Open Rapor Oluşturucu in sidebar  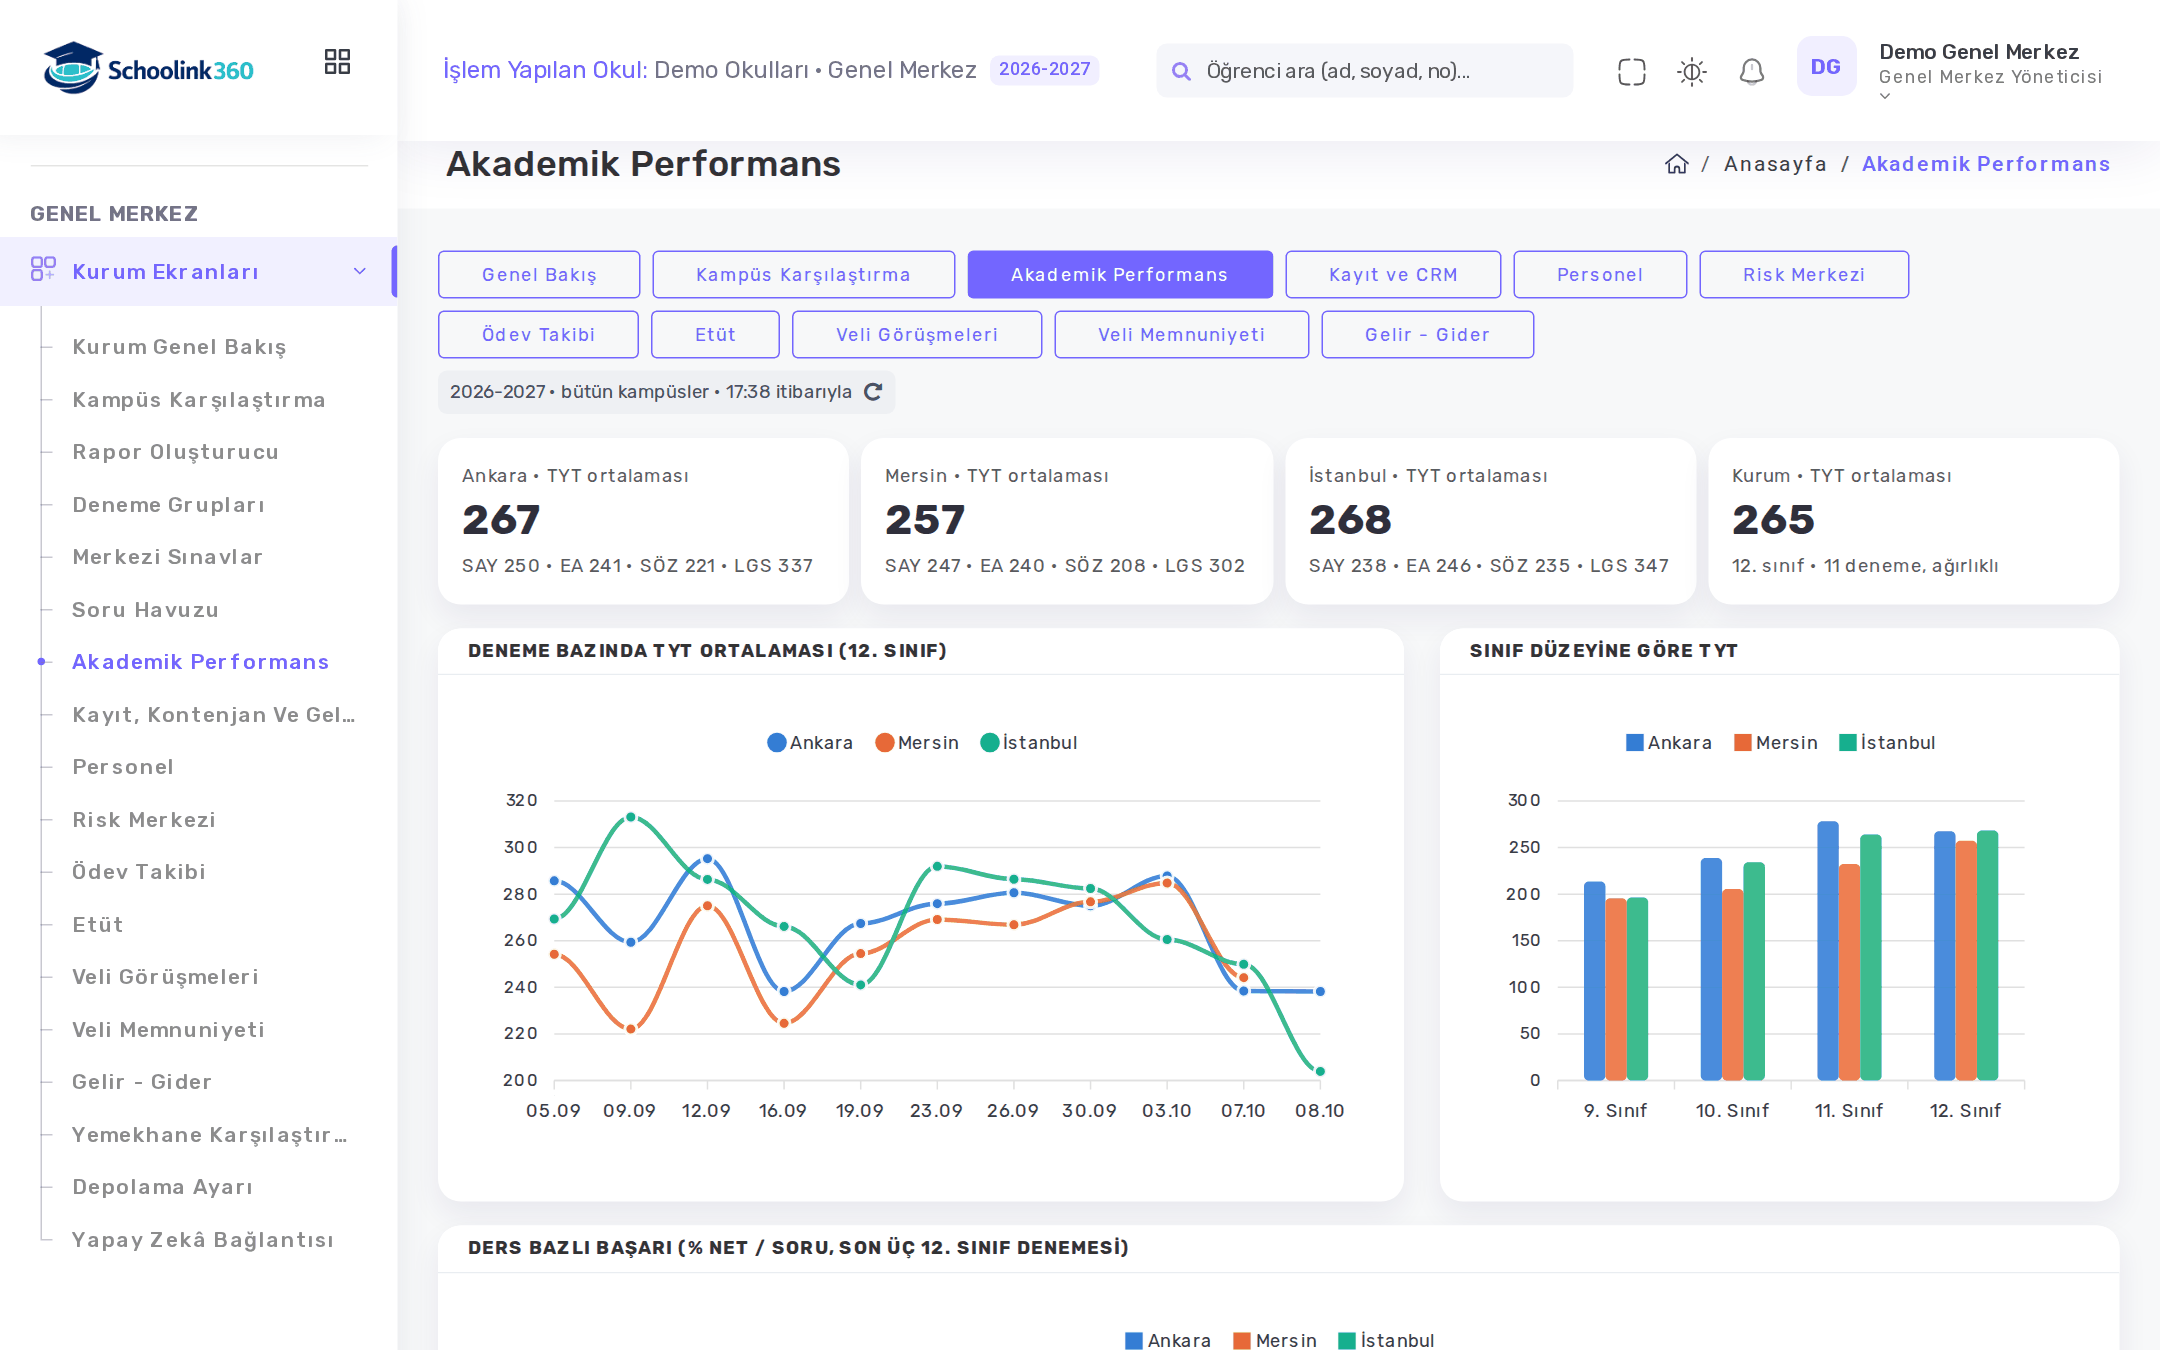(176, 452)
